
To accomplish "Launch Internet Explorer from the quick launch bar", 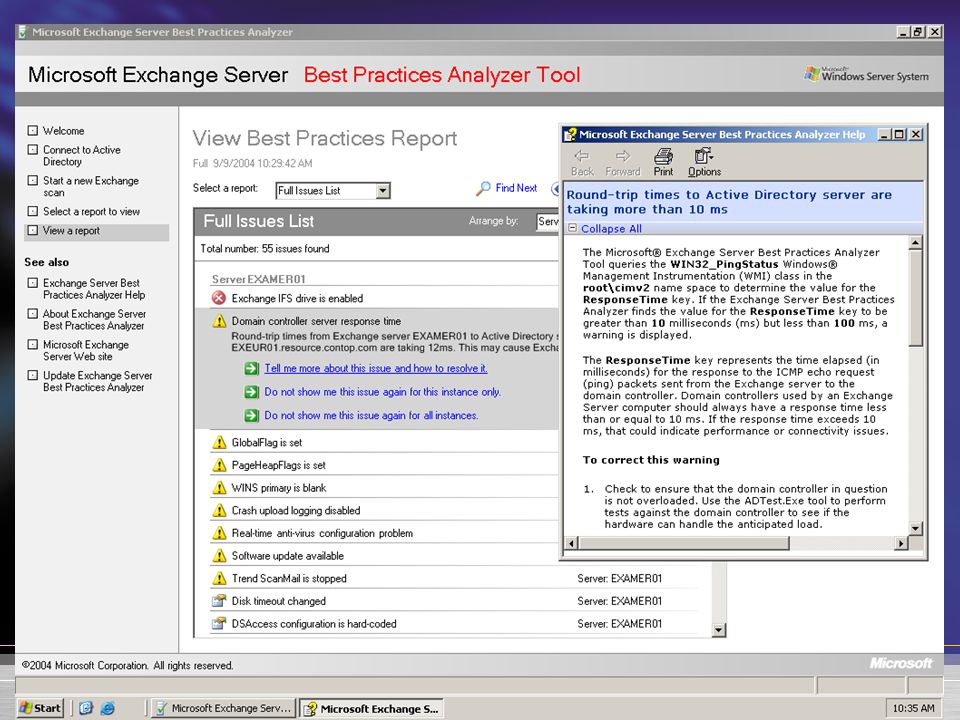I will point(108,708).
